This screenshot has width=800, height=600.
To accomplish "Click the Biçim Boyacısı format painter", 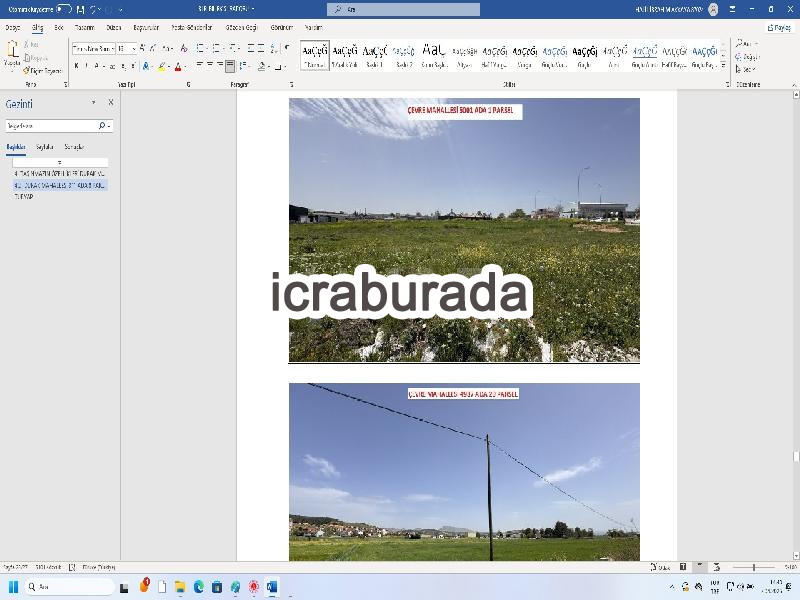I will 42,70.
